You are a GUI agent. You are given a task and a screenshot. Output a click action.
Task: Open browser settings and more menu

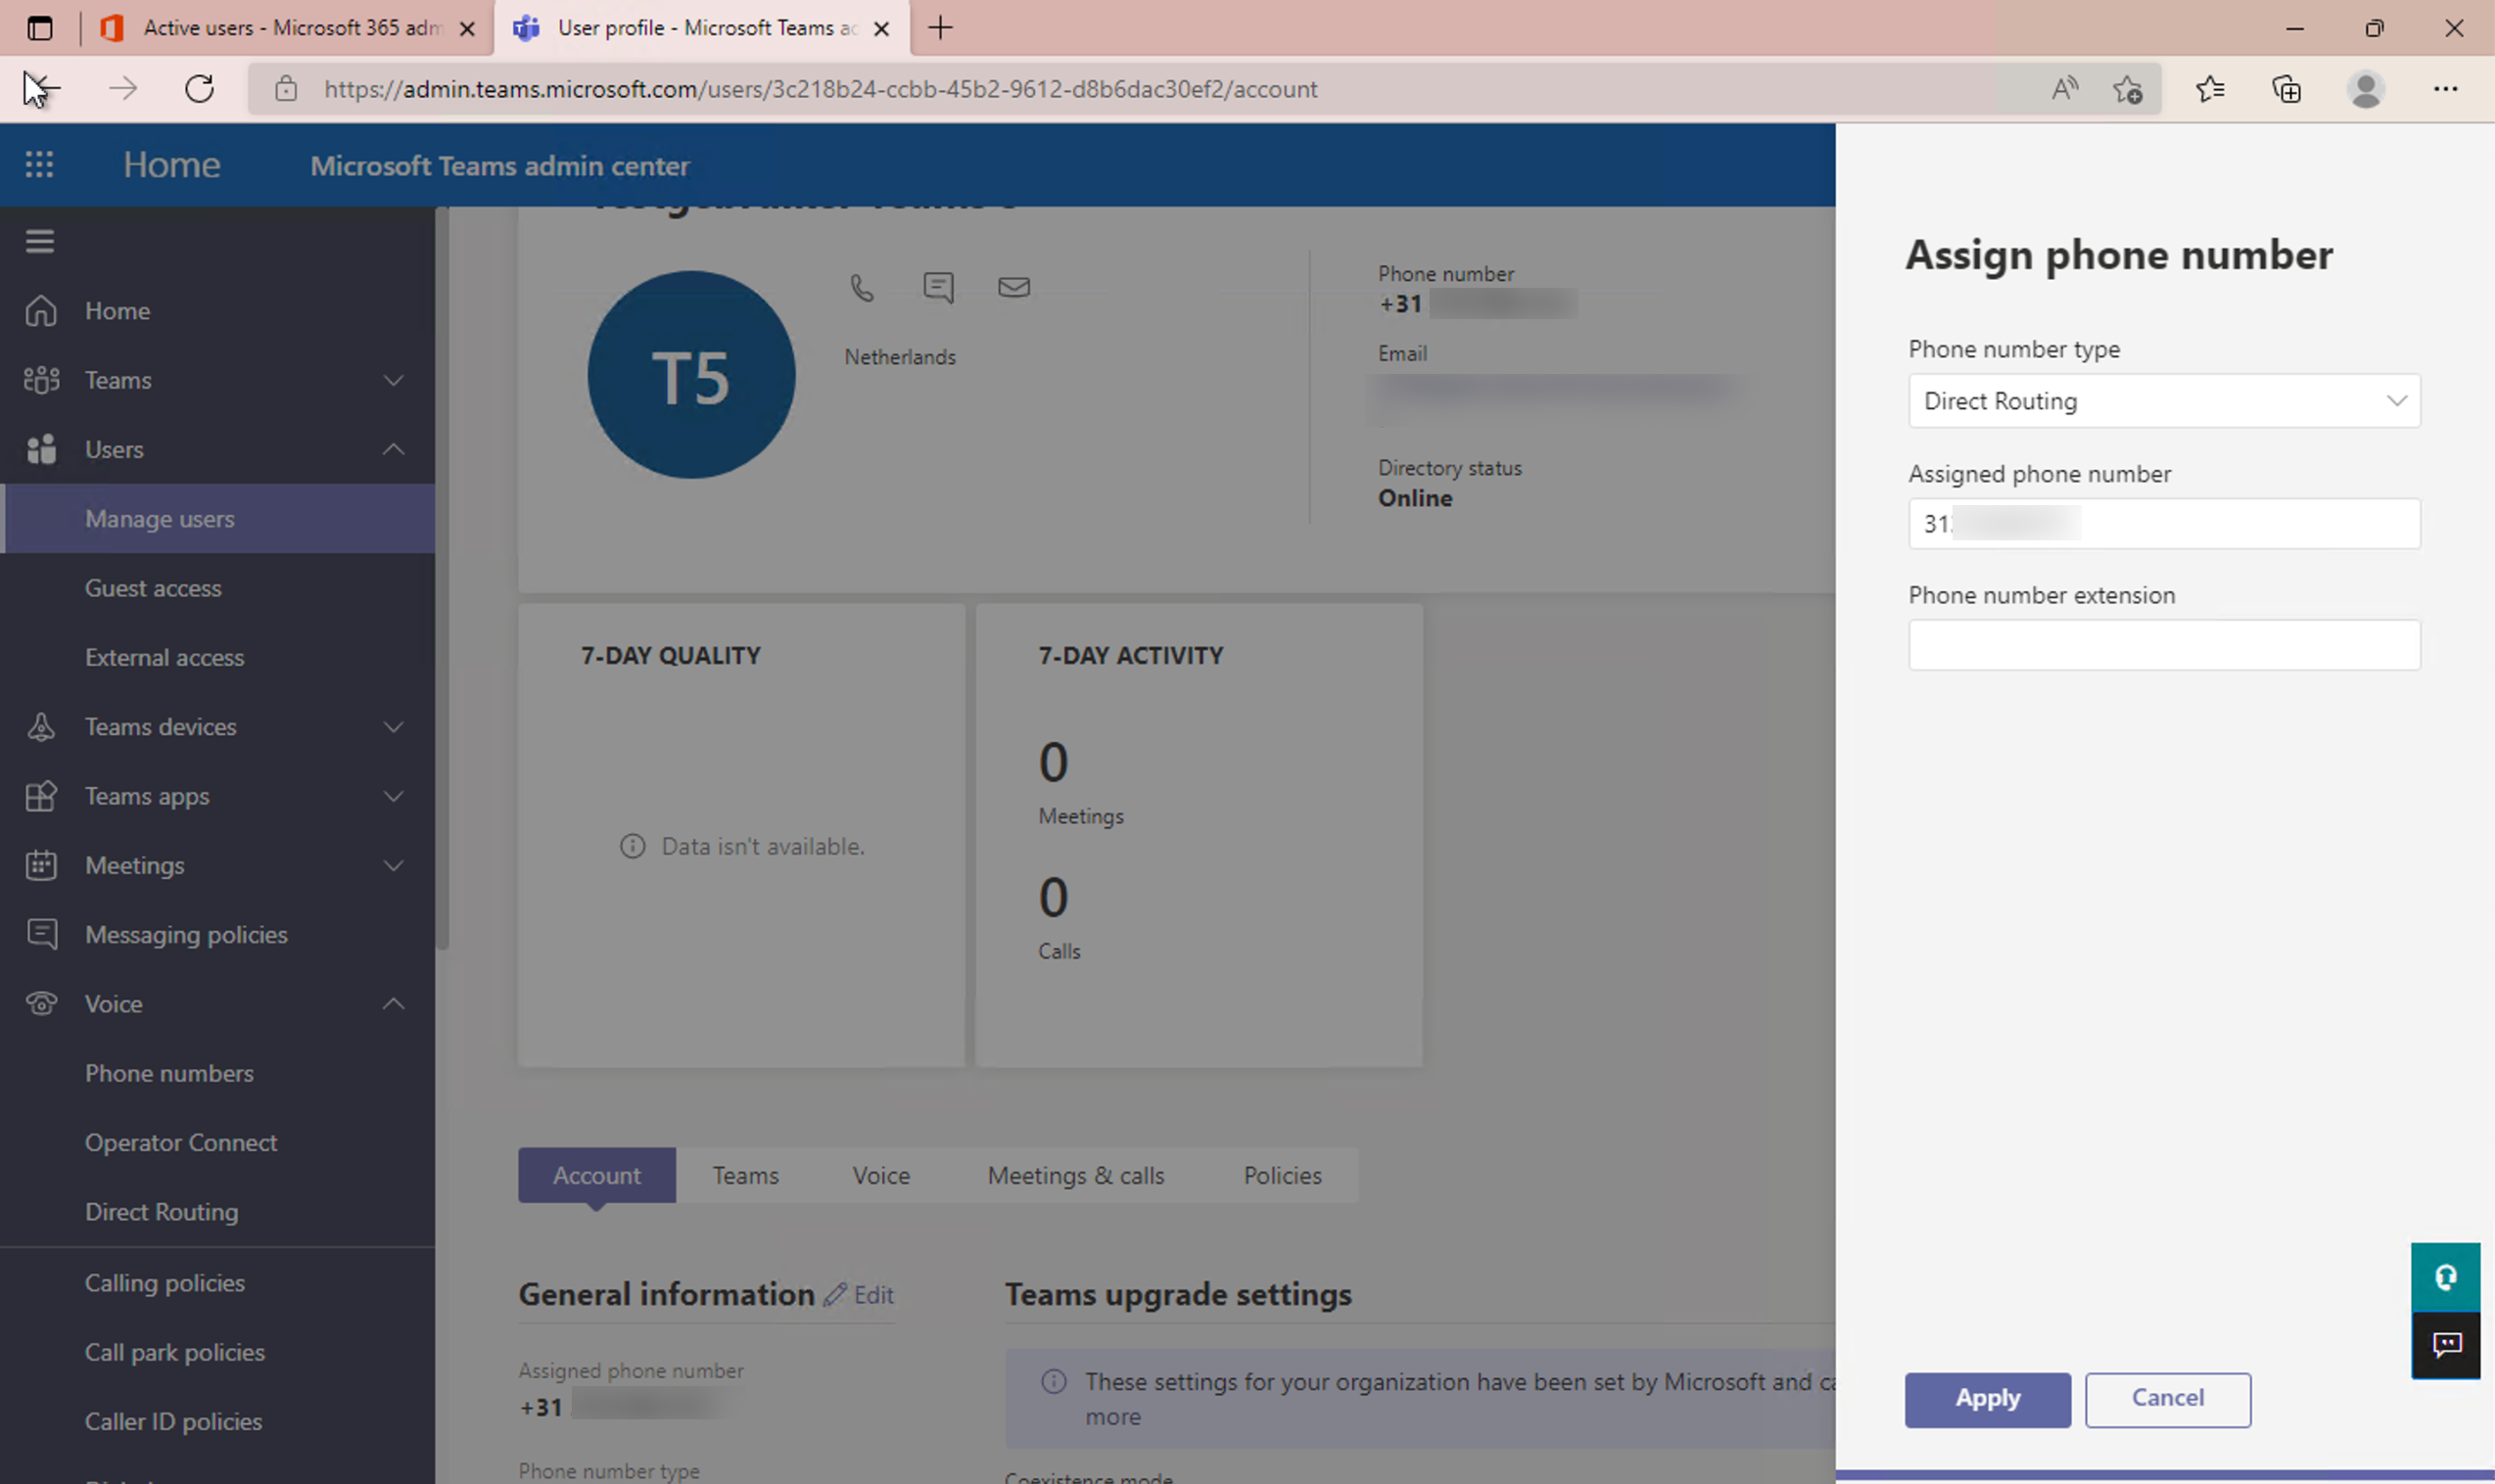pos(2446,89)
